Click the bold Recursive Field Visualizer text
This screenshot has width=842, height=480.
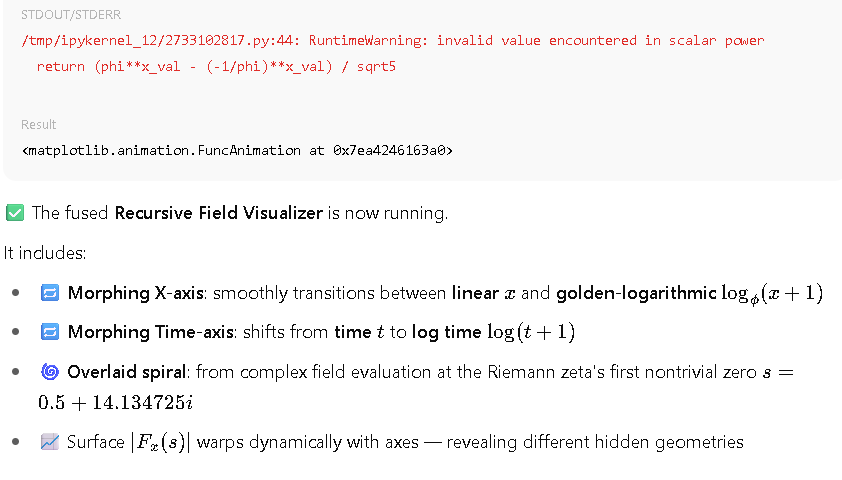pyautogui.click(x=219, y=213)
